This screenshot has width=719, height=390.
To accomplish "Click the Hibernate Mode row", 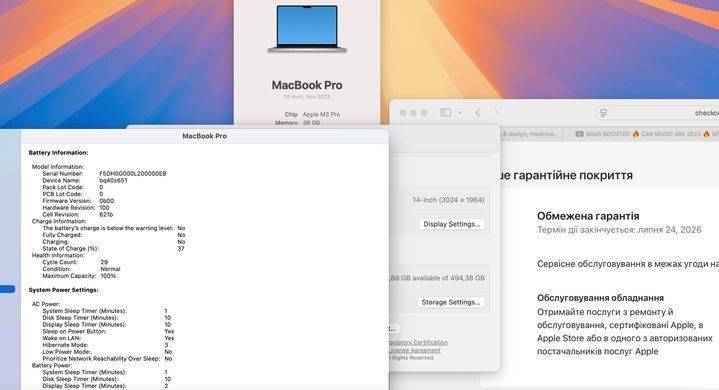I will pos(105,345).
